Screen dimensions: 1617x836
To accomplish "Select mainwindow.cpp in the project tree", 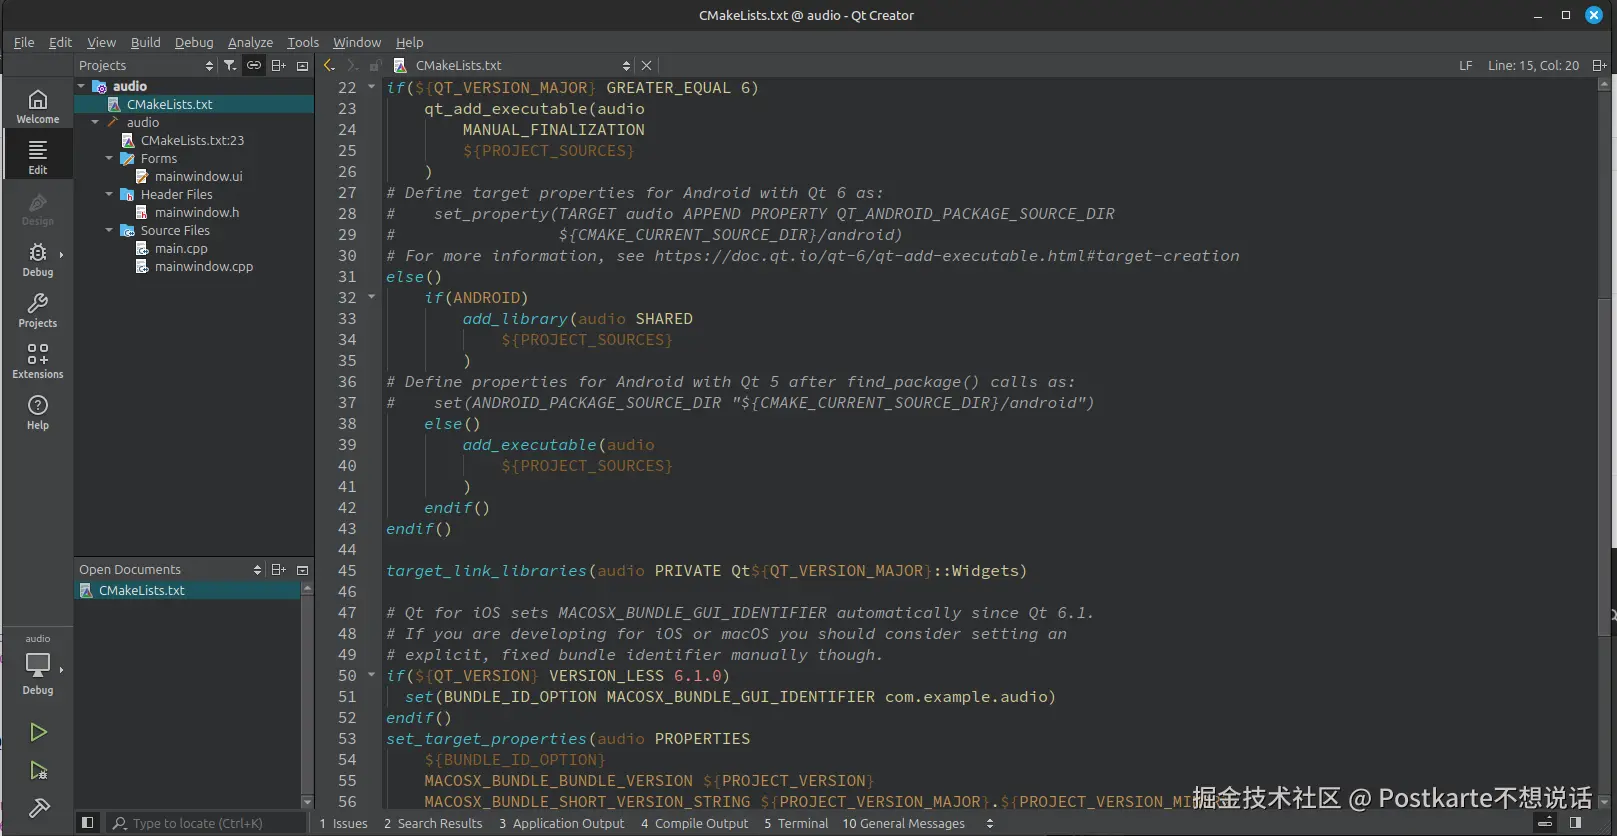I will click(204, 266).
